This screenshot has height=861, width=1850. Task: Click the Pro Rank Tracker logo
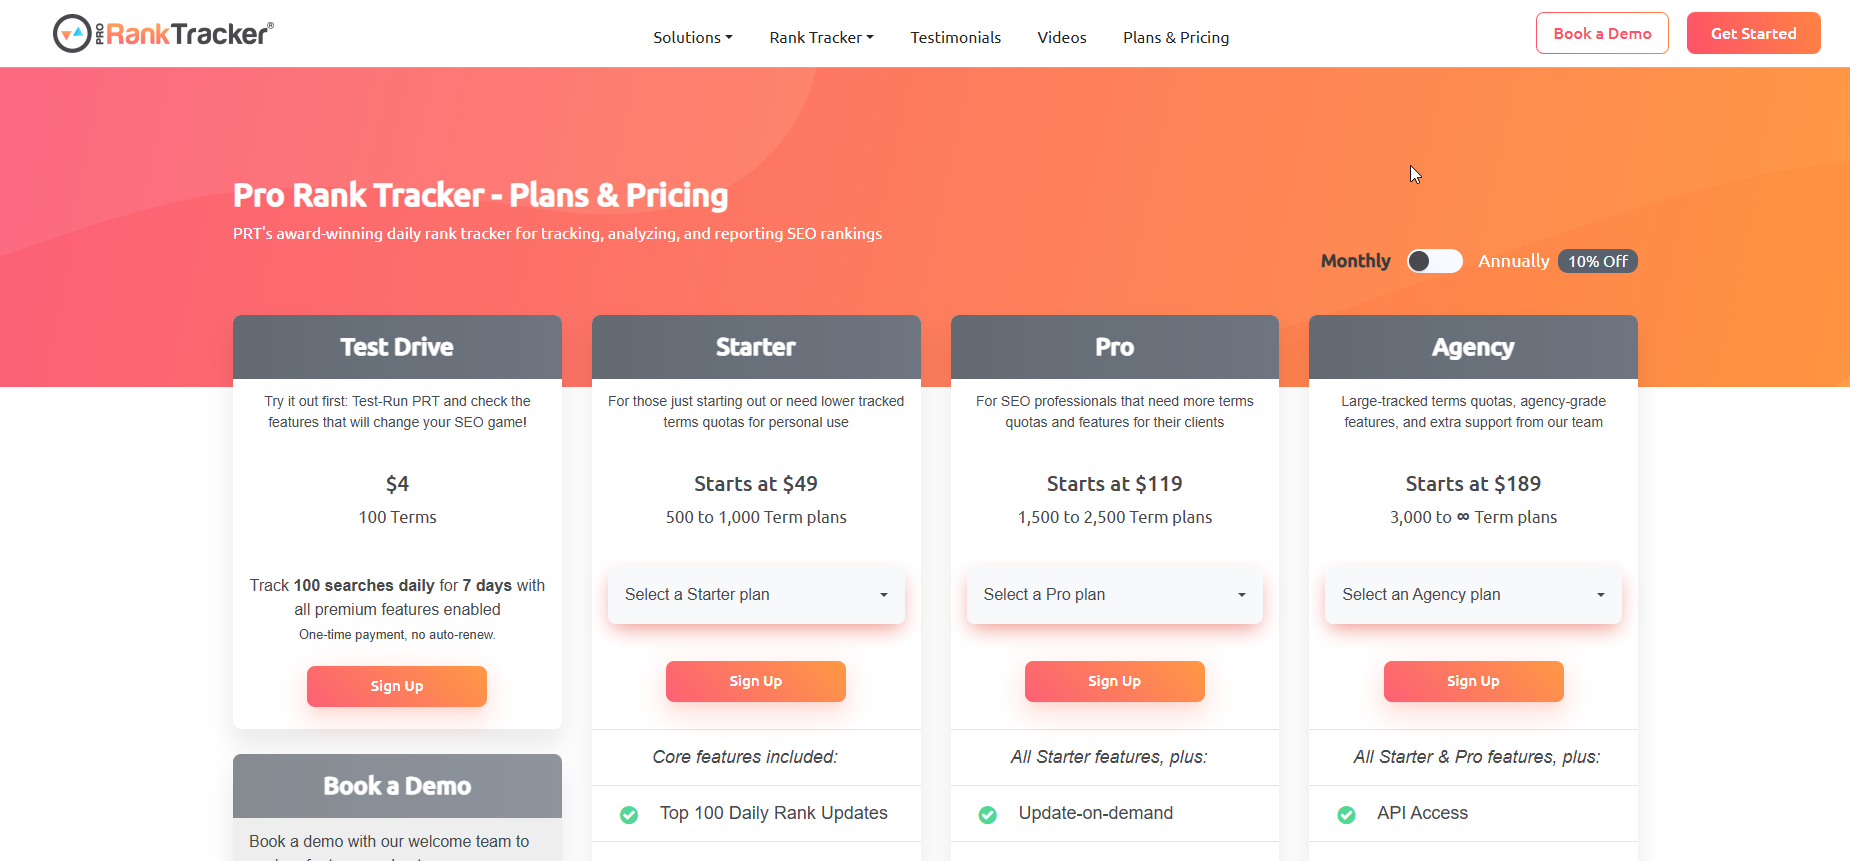pos(163,34)
